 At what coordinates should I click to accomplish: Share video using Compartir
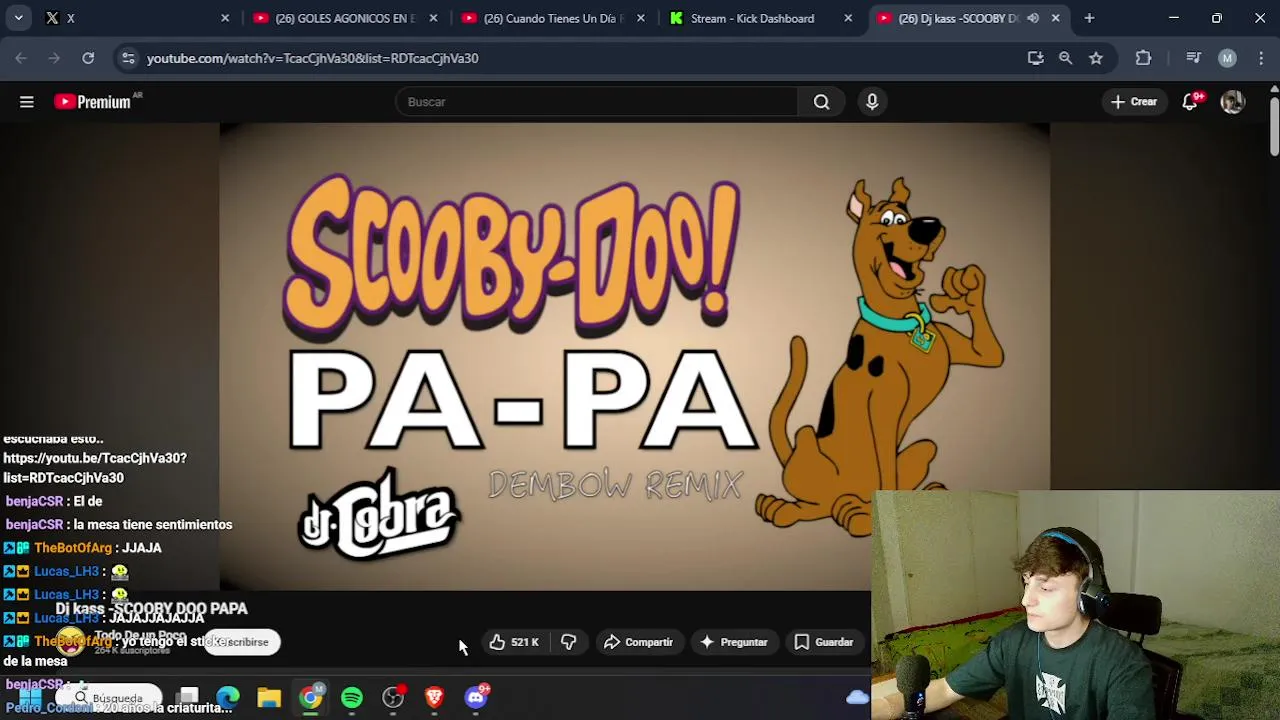coord(638,642)
